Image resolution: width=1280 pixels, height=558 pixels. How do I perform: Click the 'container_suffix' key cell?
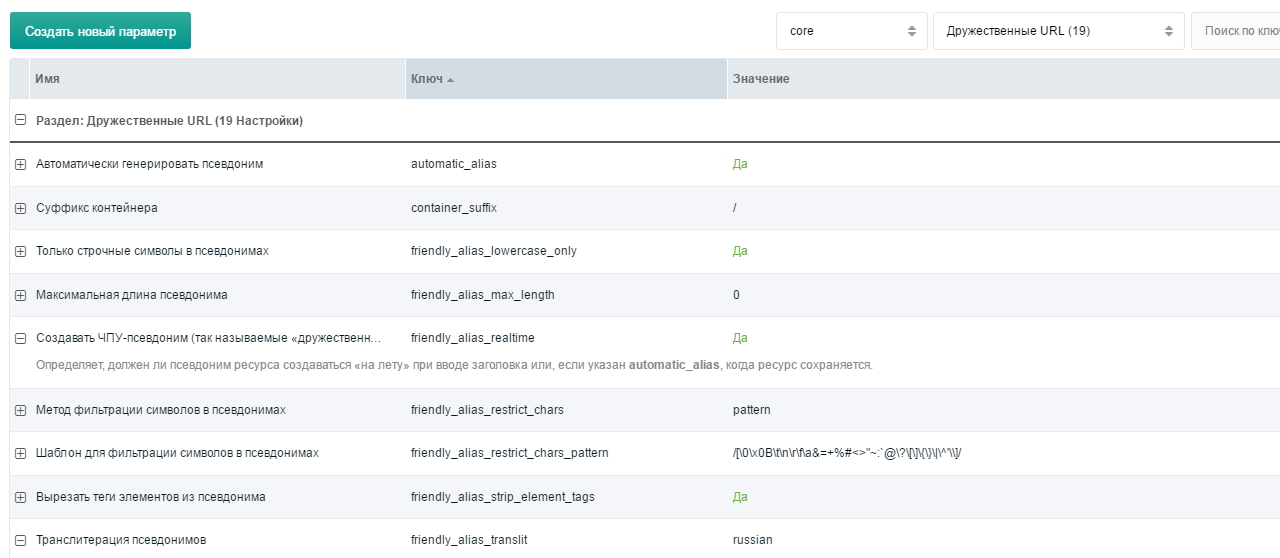coord(454,208)
